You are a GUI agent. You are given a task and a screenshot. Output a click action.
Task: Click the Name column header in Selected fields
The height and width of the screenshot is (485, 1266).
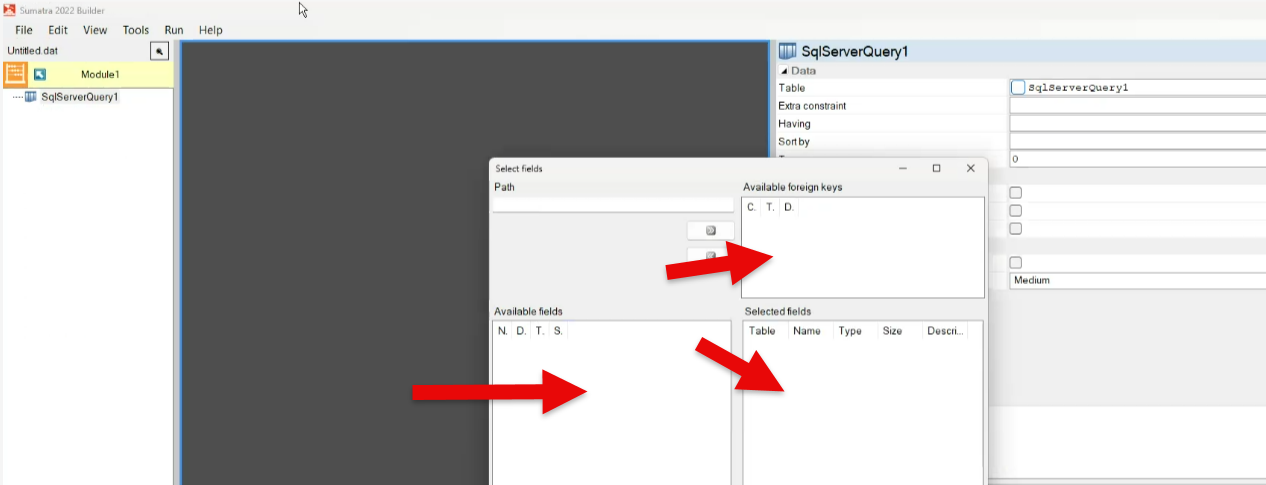pyautogui.click(x=806, y=331)
